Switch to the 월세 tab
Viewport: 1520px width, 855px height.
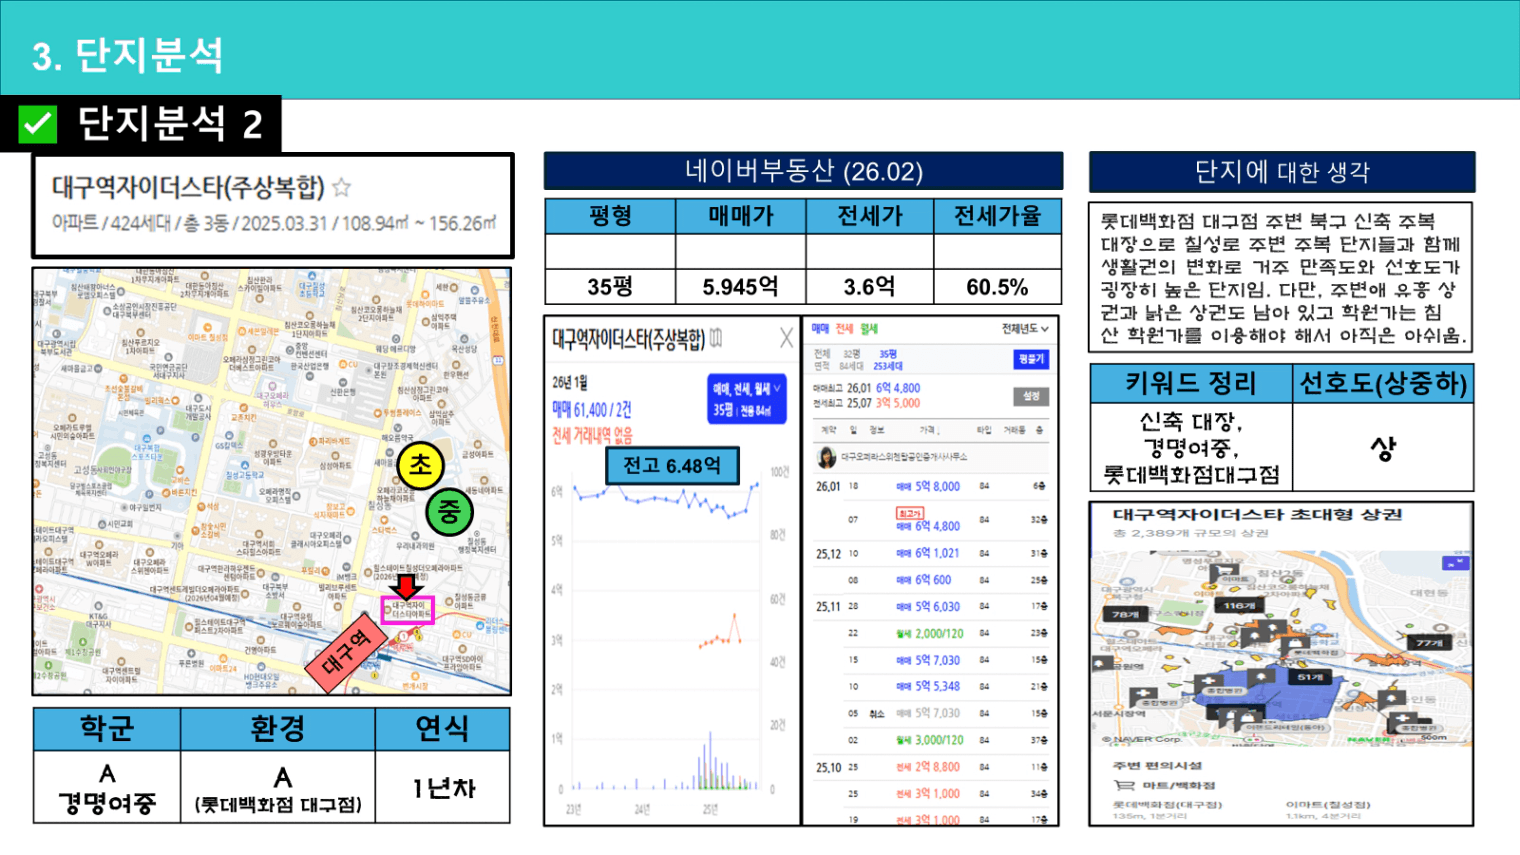tap(868, 329)
